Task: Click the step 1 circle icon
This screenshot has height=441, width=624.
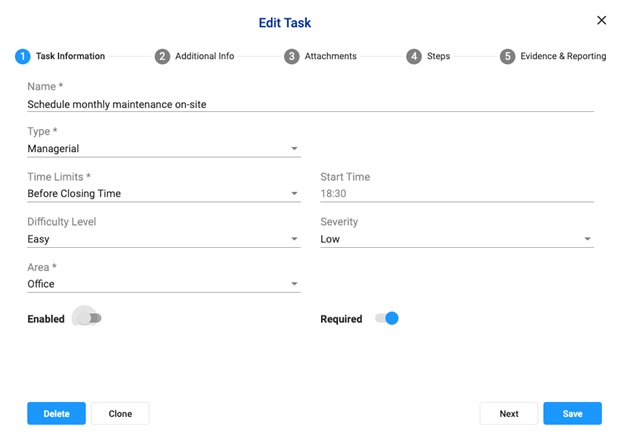Action: [23, 56]
